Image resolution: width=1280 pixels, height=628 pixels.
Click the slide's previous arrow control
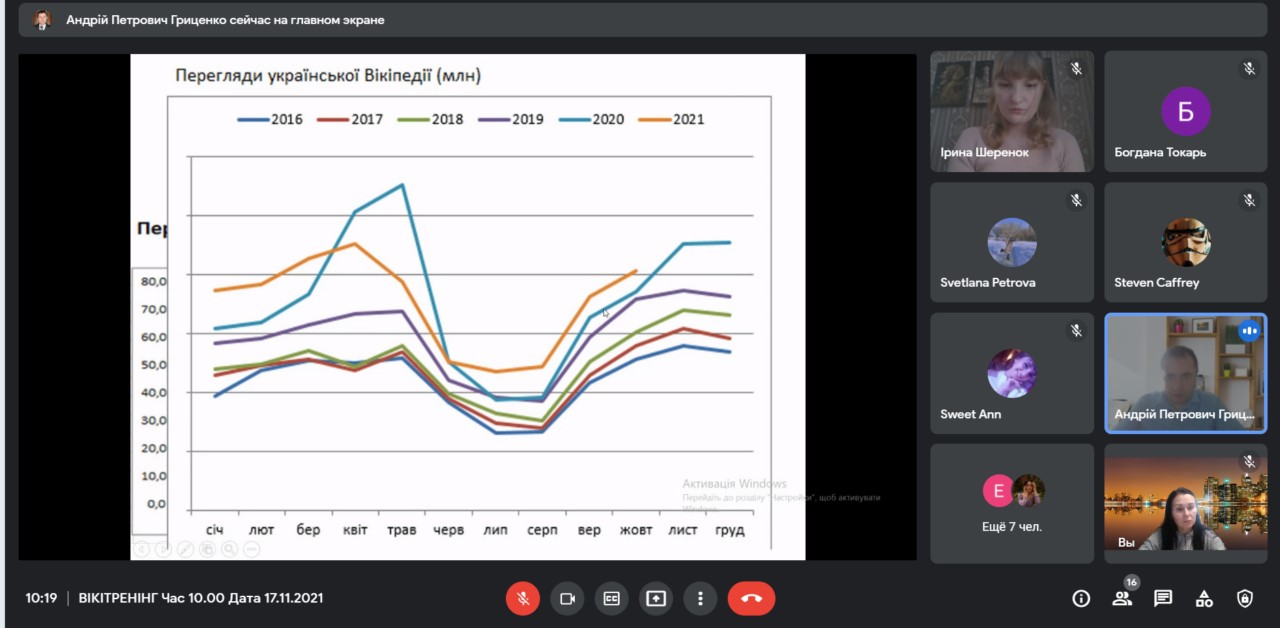(x=143, y=549)
